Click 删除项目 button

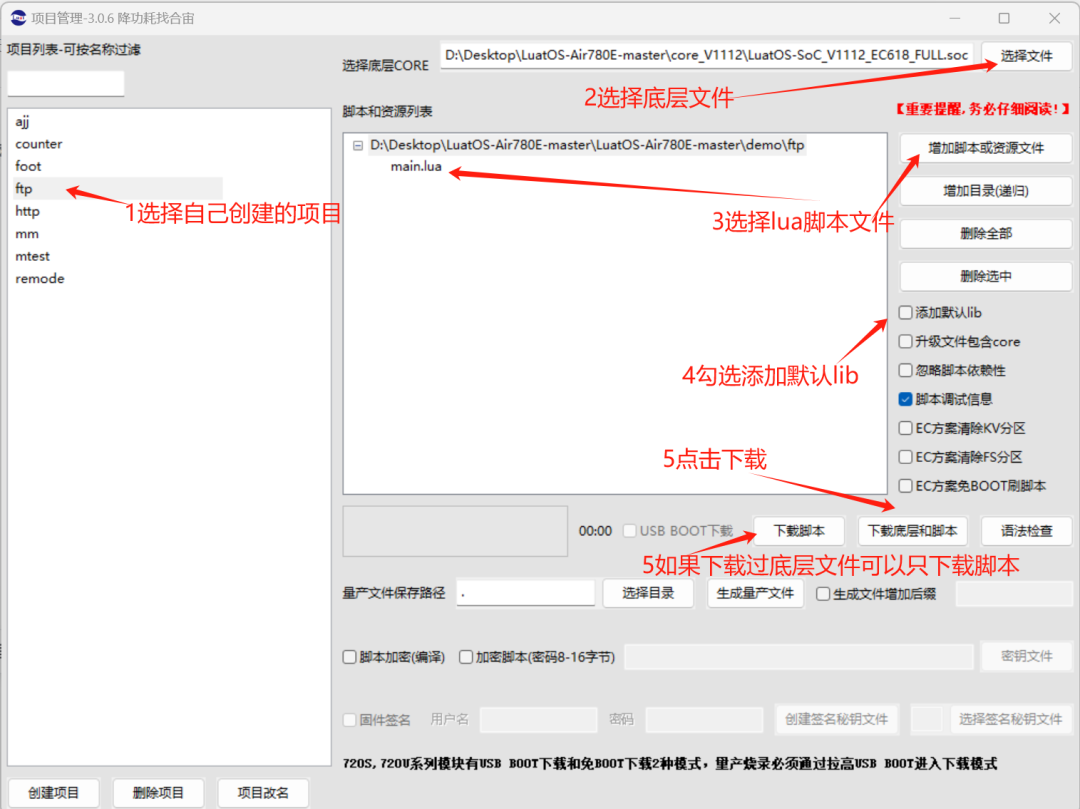tap(158, 793)
